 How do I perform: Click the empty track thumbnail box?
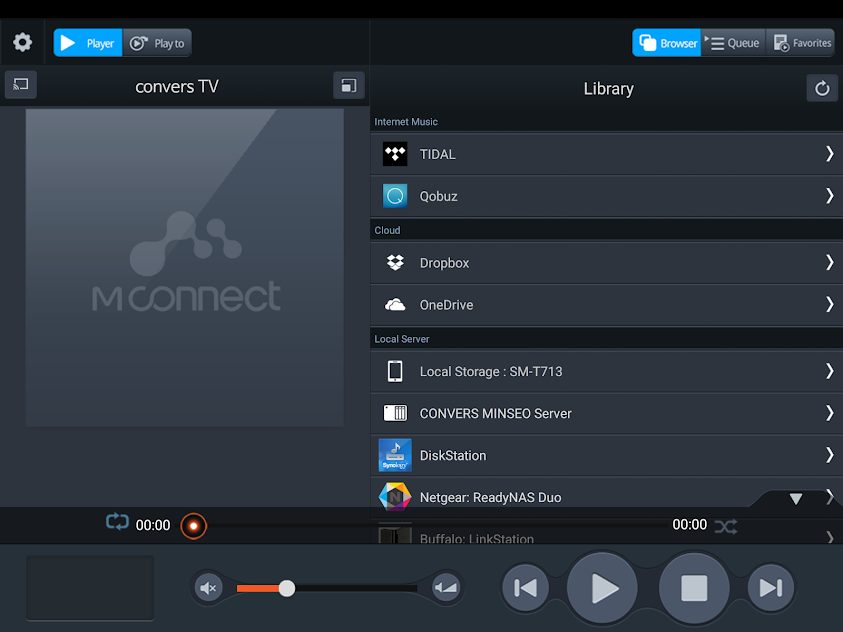pos(90,588)
